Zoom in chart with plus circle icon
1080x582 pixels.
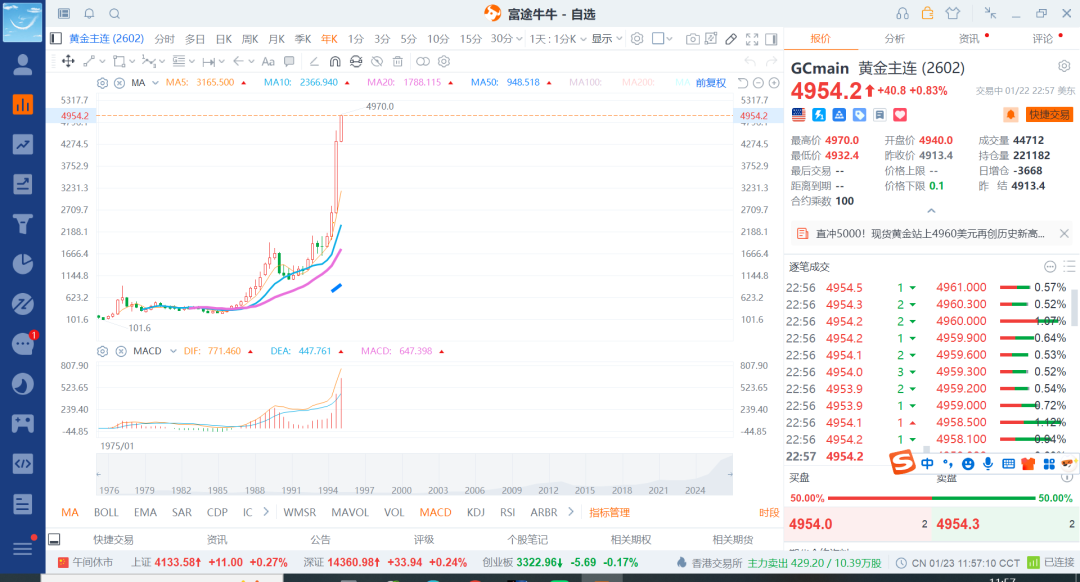pyautogui.click(x=774, y=83)
